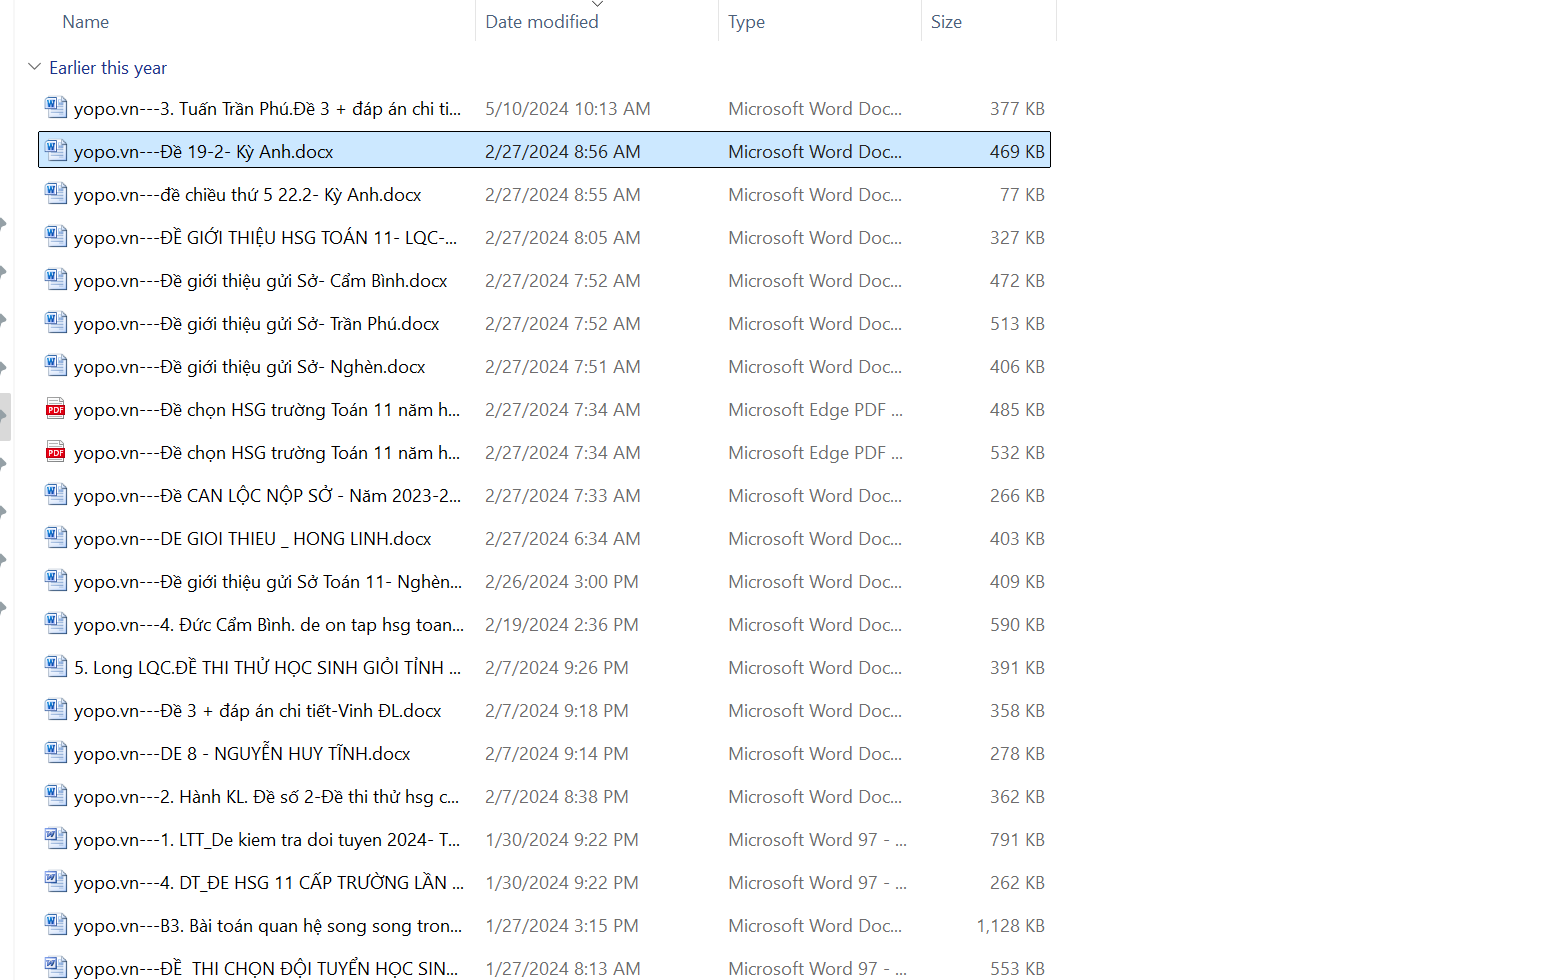Select file 5. Long LQC.ĐỀ THI THỬ HỌC SINH GIỎI
1568x980 pixels.
[x=267, y=668]
